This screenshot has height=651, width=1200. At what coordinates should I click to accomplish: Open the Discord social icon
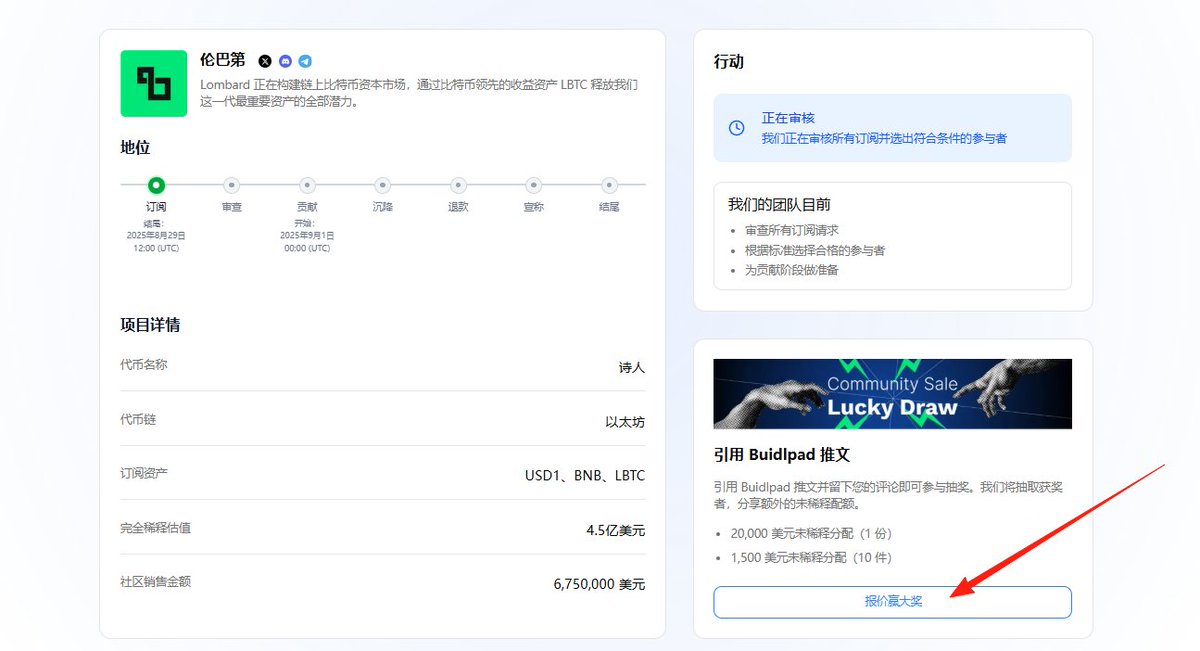pyautogui.click(x=285, y=61)
